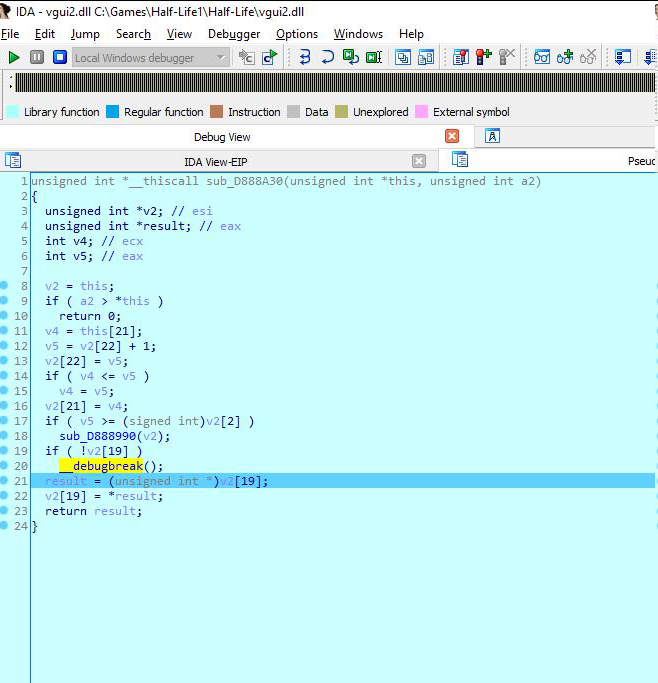Click the 'esi' register comment on line 3
Image resolution: width=658 pixels, height=683 pixels.
[202, 211]
